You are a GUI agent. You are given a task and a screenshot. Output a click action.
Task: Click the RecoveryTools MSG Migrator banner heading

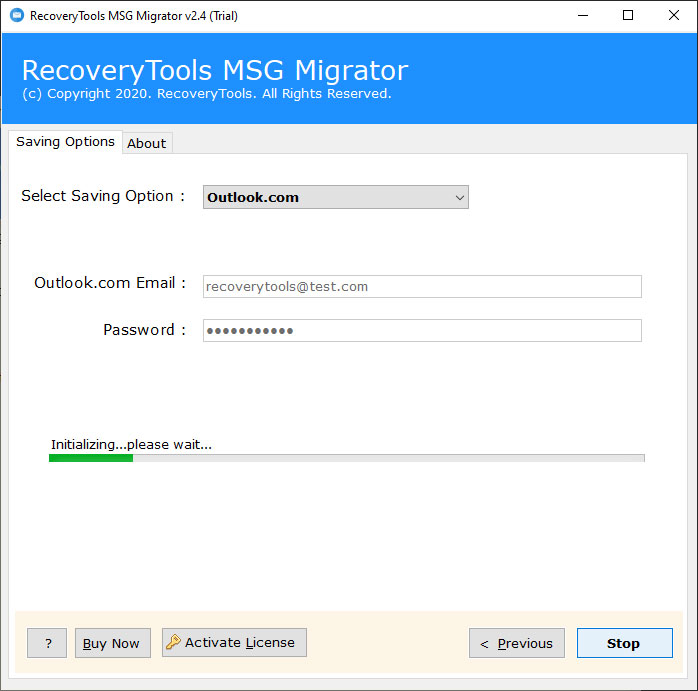tap(215, 70)
